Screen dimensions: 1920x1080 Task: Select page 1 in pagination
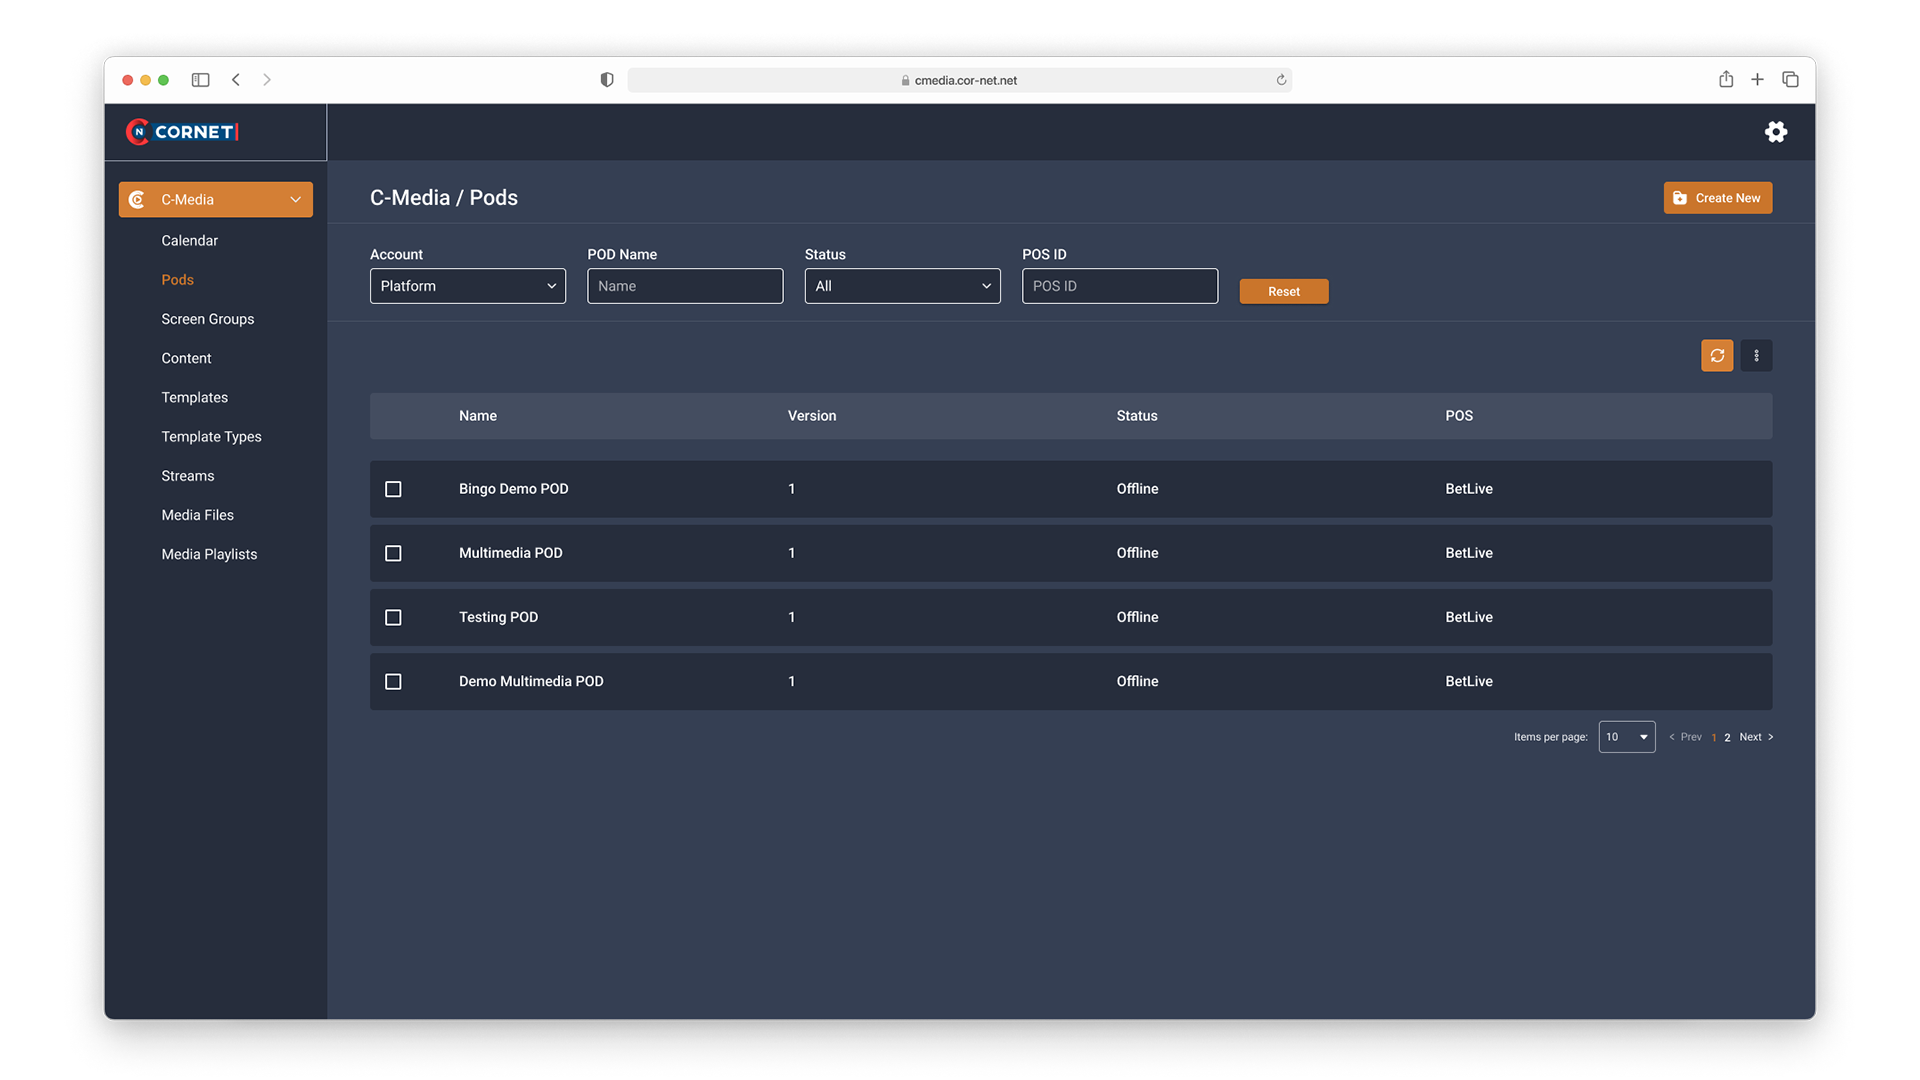tap(1713, 738)
